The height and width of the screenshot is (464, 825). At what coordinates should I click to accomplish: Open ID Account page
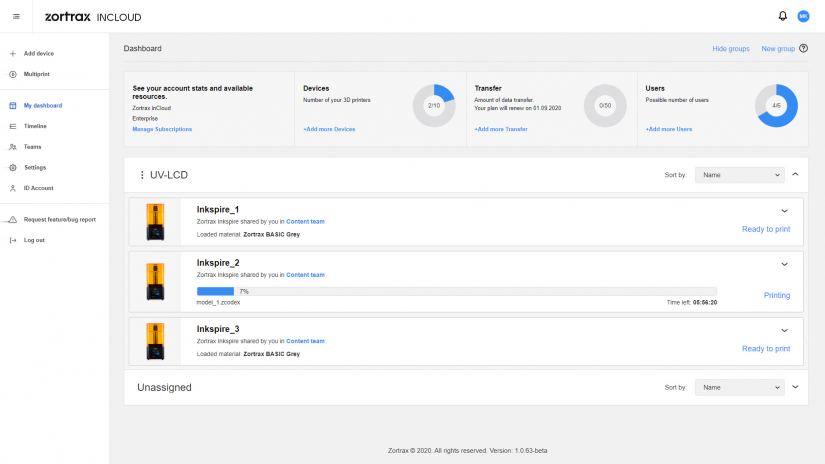tap(38, 188)
